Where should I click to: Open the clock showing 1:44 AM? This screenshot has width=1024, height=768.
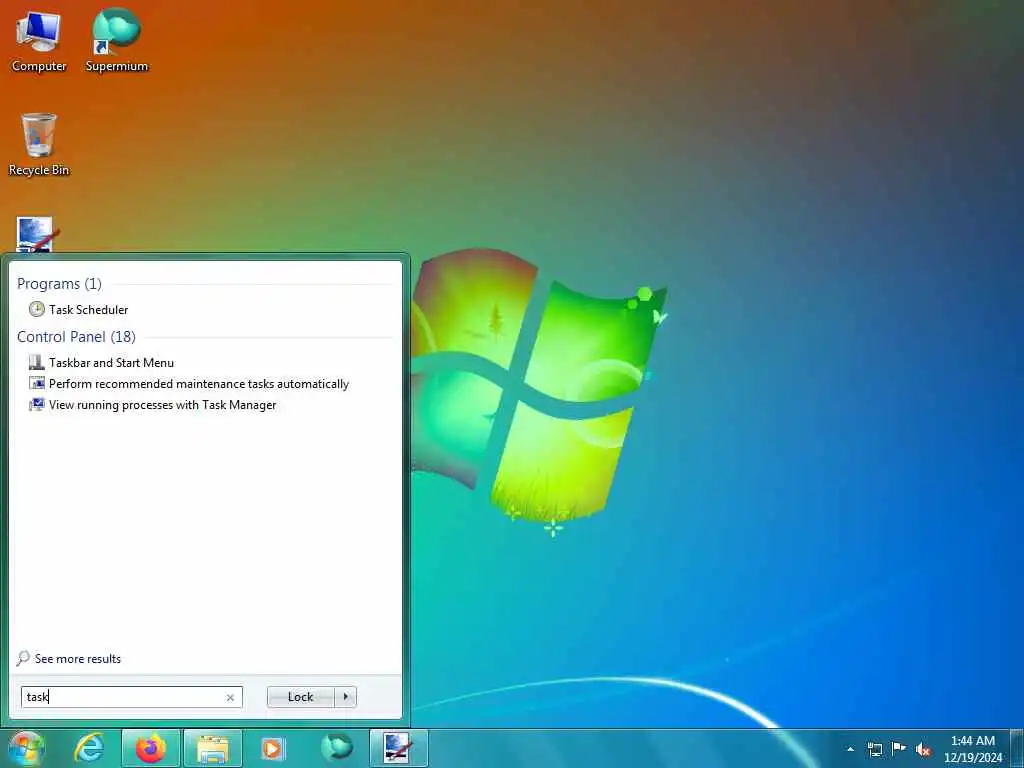[x=973, y=748]
